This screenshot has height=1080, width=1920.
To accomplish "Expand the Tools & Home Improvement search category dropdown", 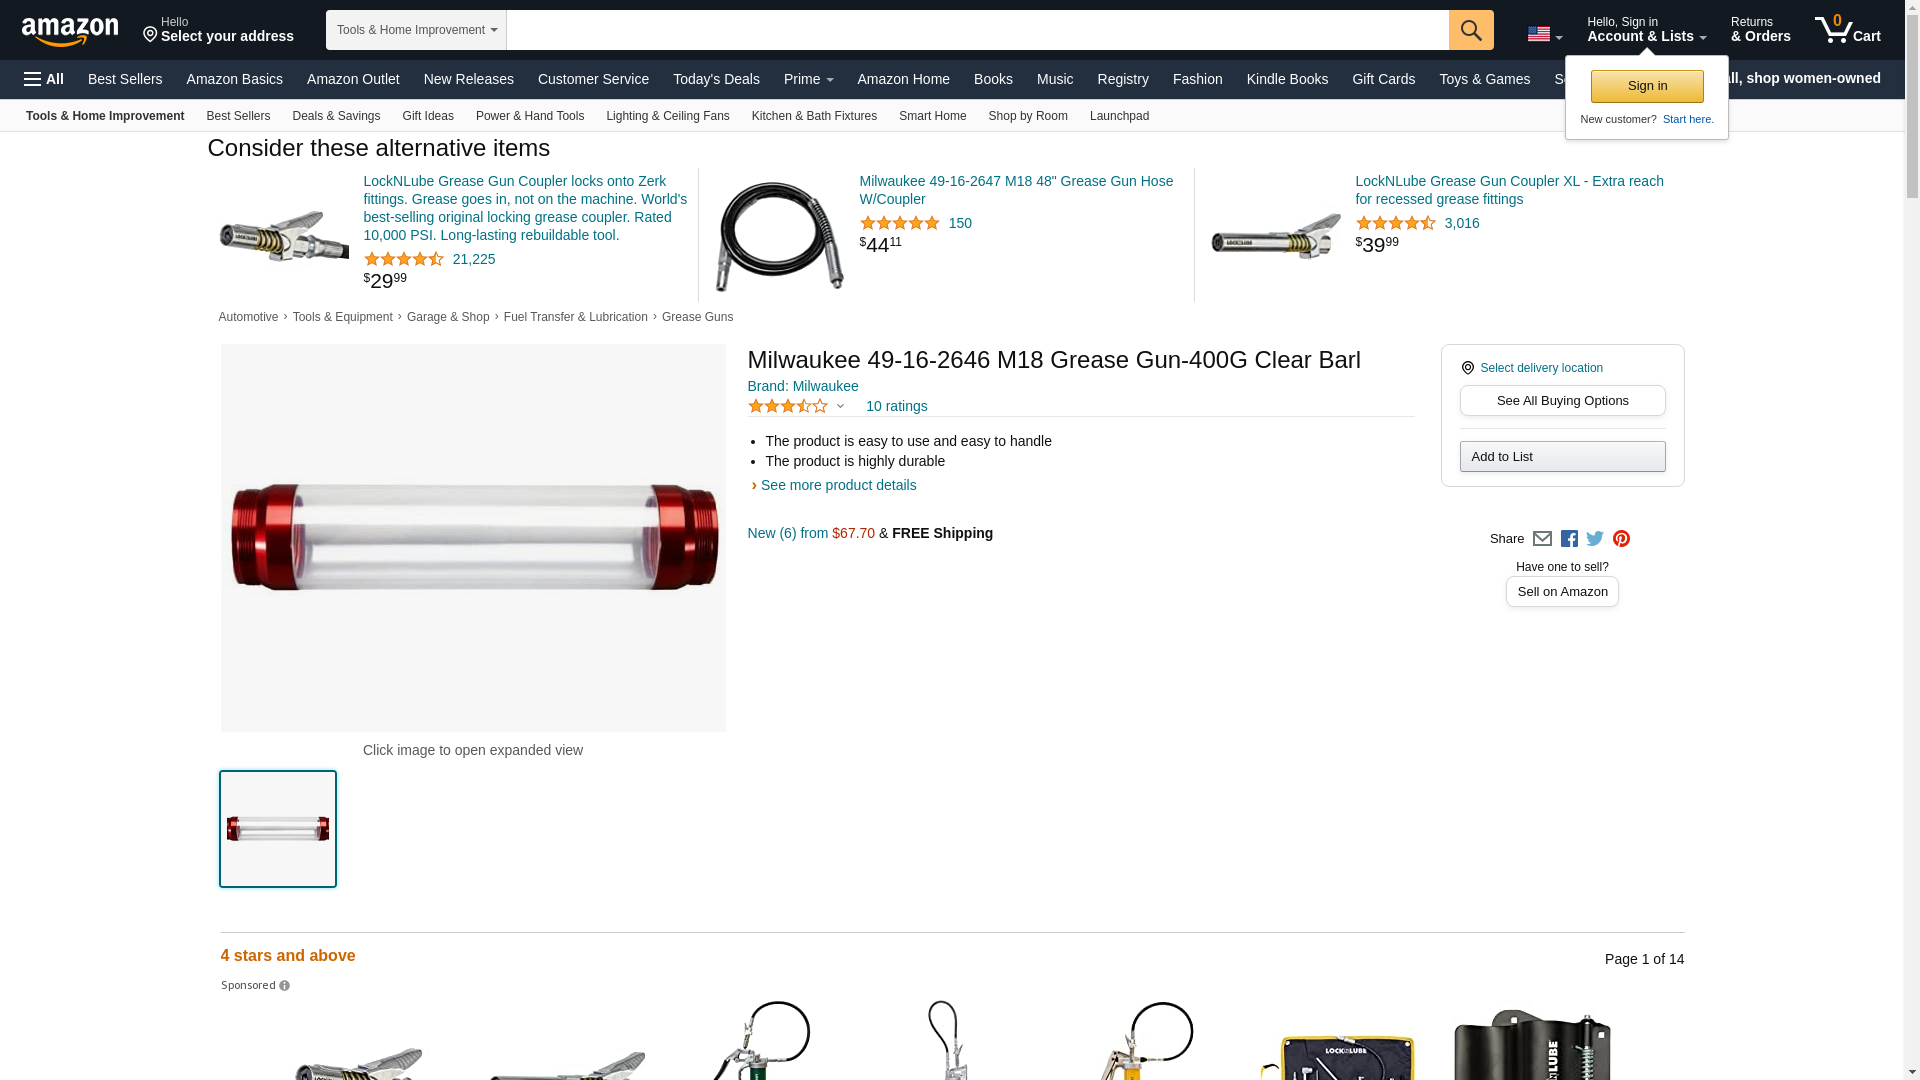I will (416, 30).
